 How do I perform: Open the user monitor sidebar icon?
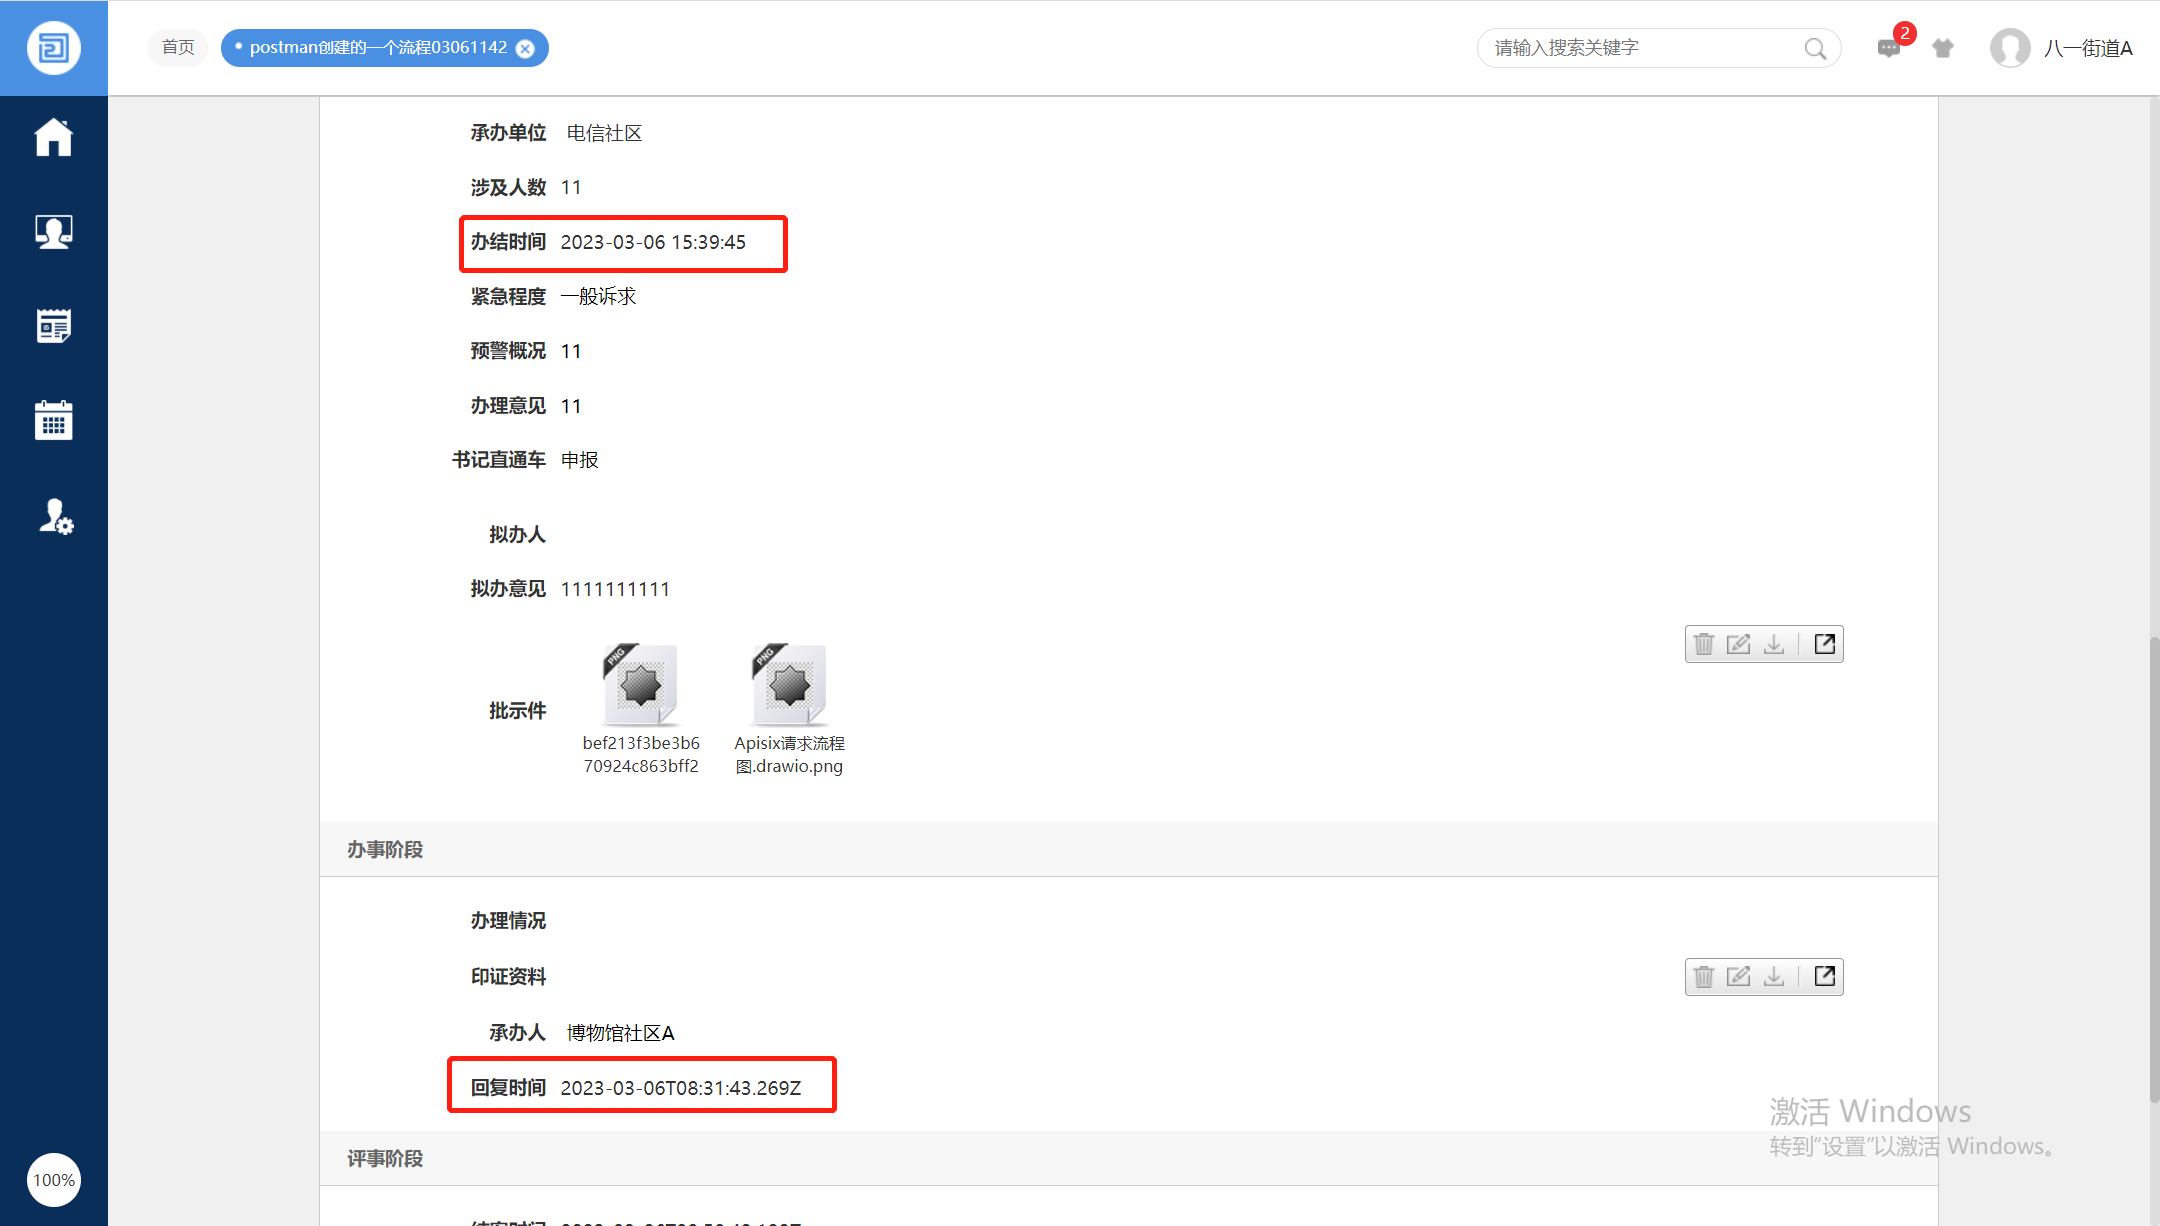(54, 232)
